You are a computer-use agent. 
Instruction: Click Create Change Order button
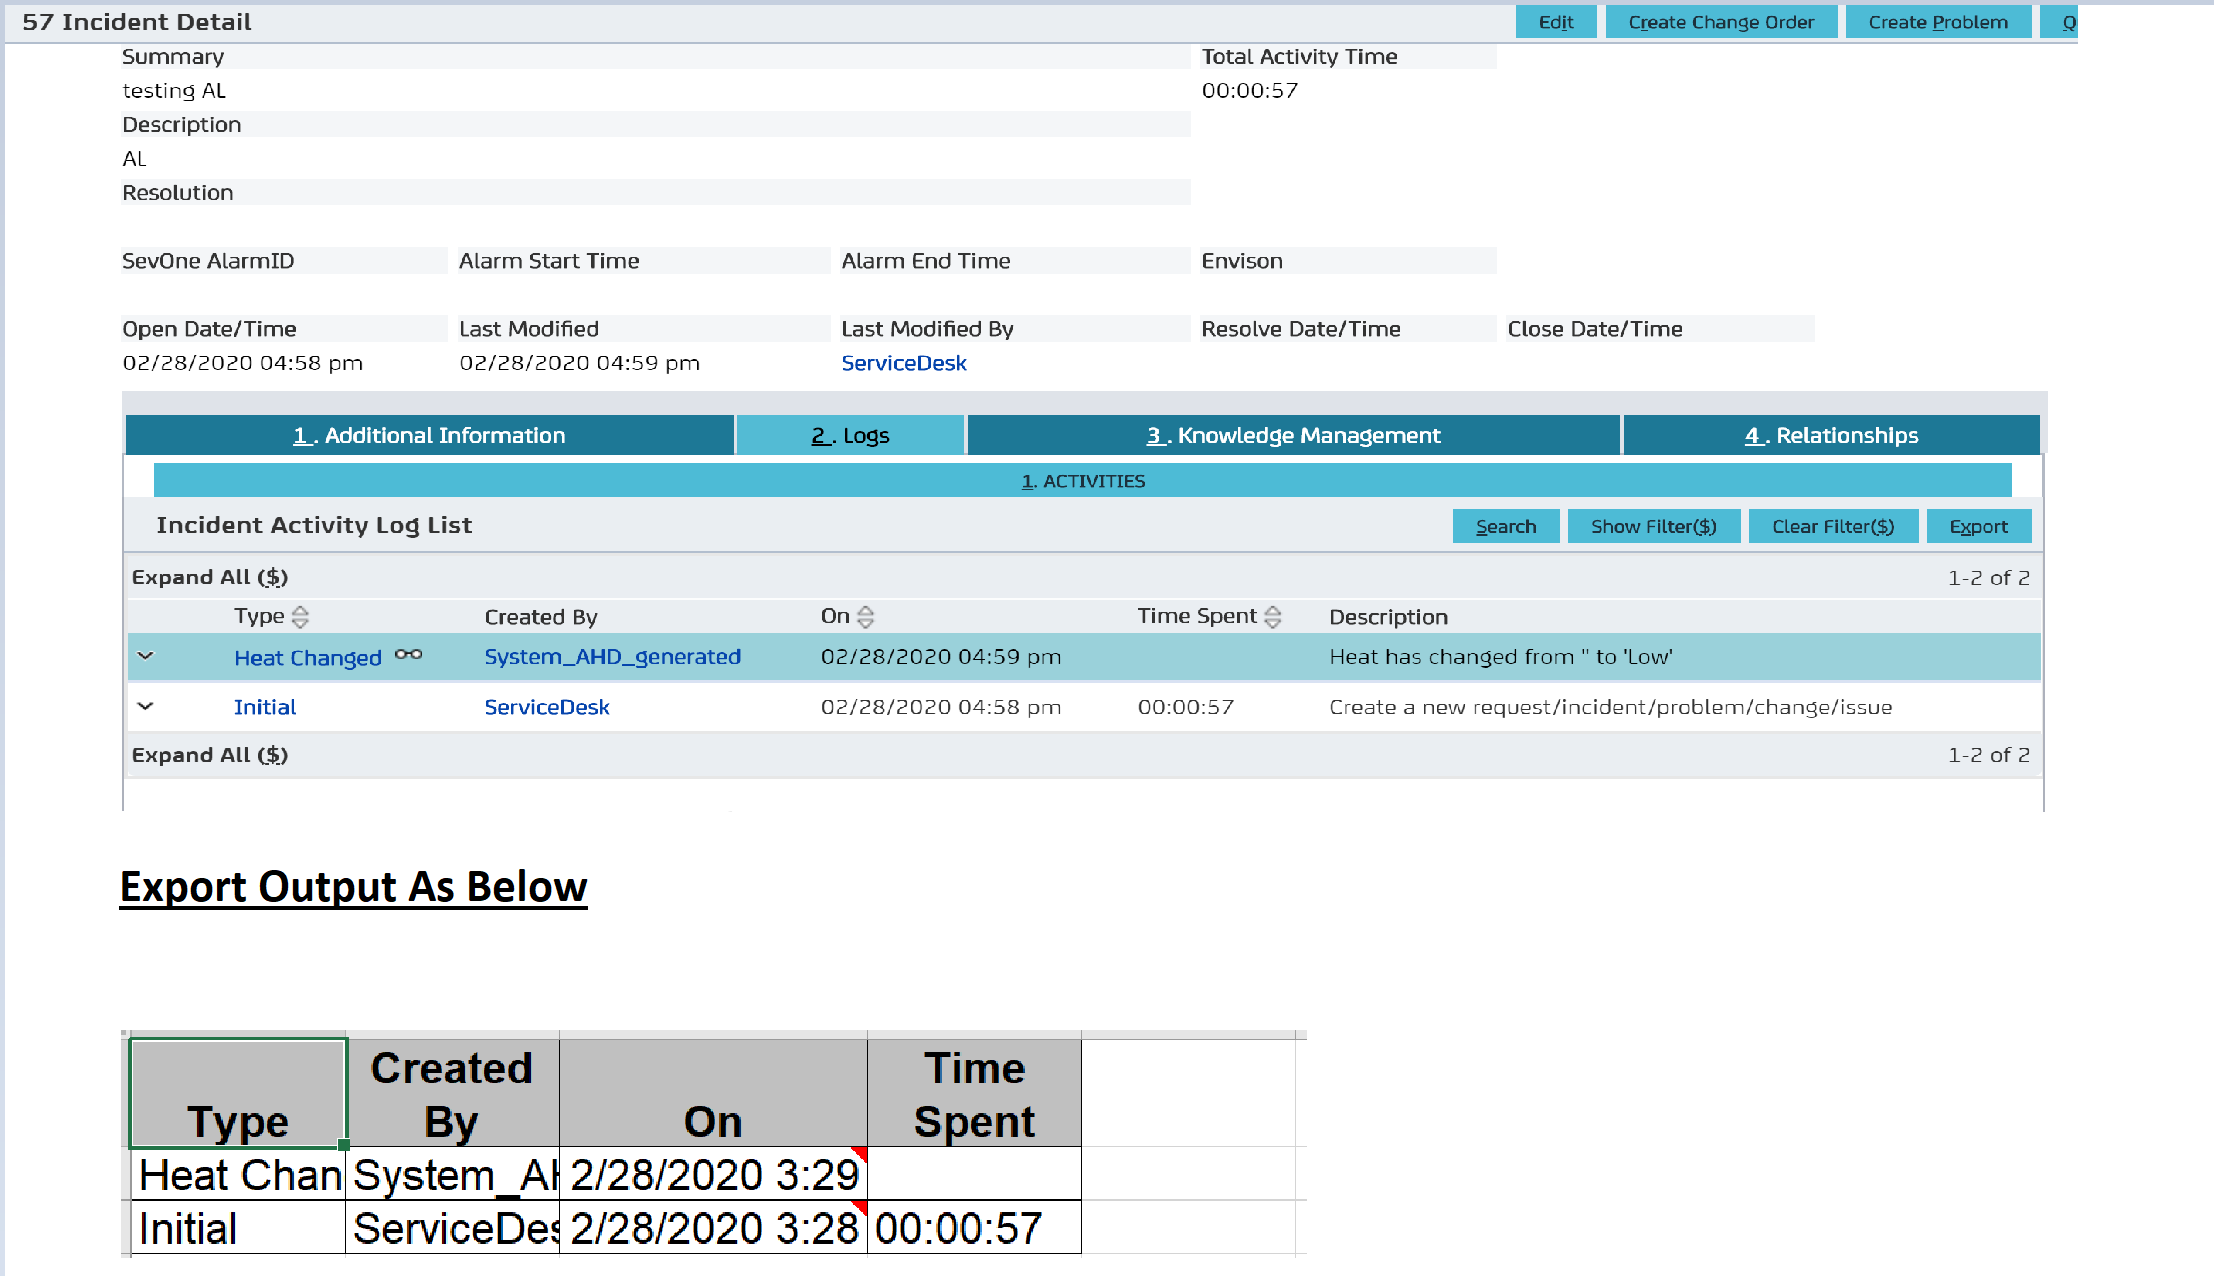(1720, 22)
